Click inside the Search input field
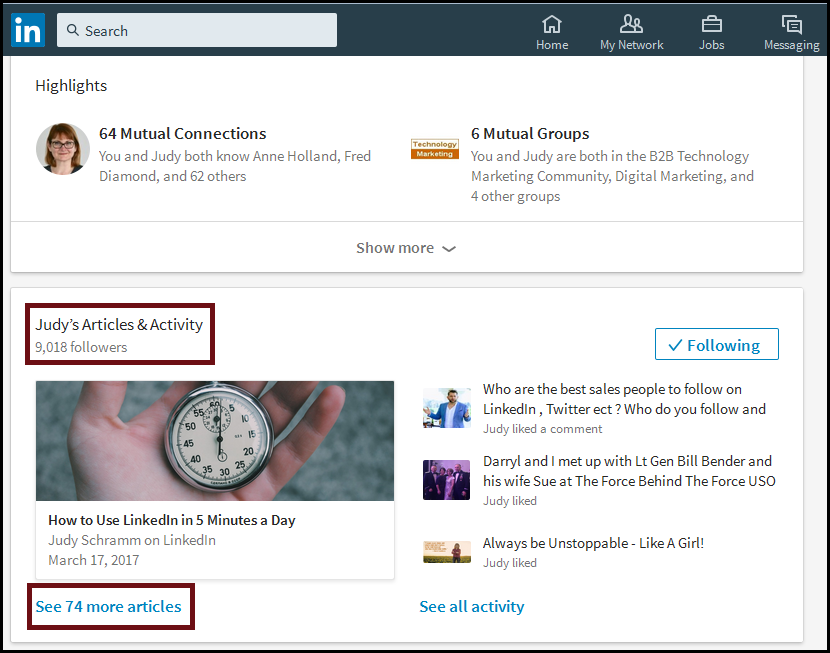This screenshot has width=830, height=653. coord(197,30)
